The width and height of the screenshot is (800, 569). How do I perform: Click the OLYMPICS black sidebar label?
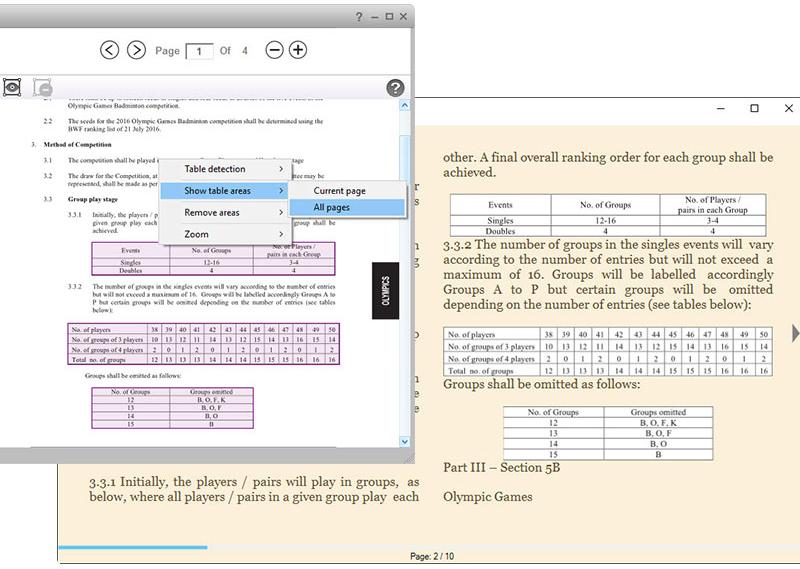click(x=385, y=291)
